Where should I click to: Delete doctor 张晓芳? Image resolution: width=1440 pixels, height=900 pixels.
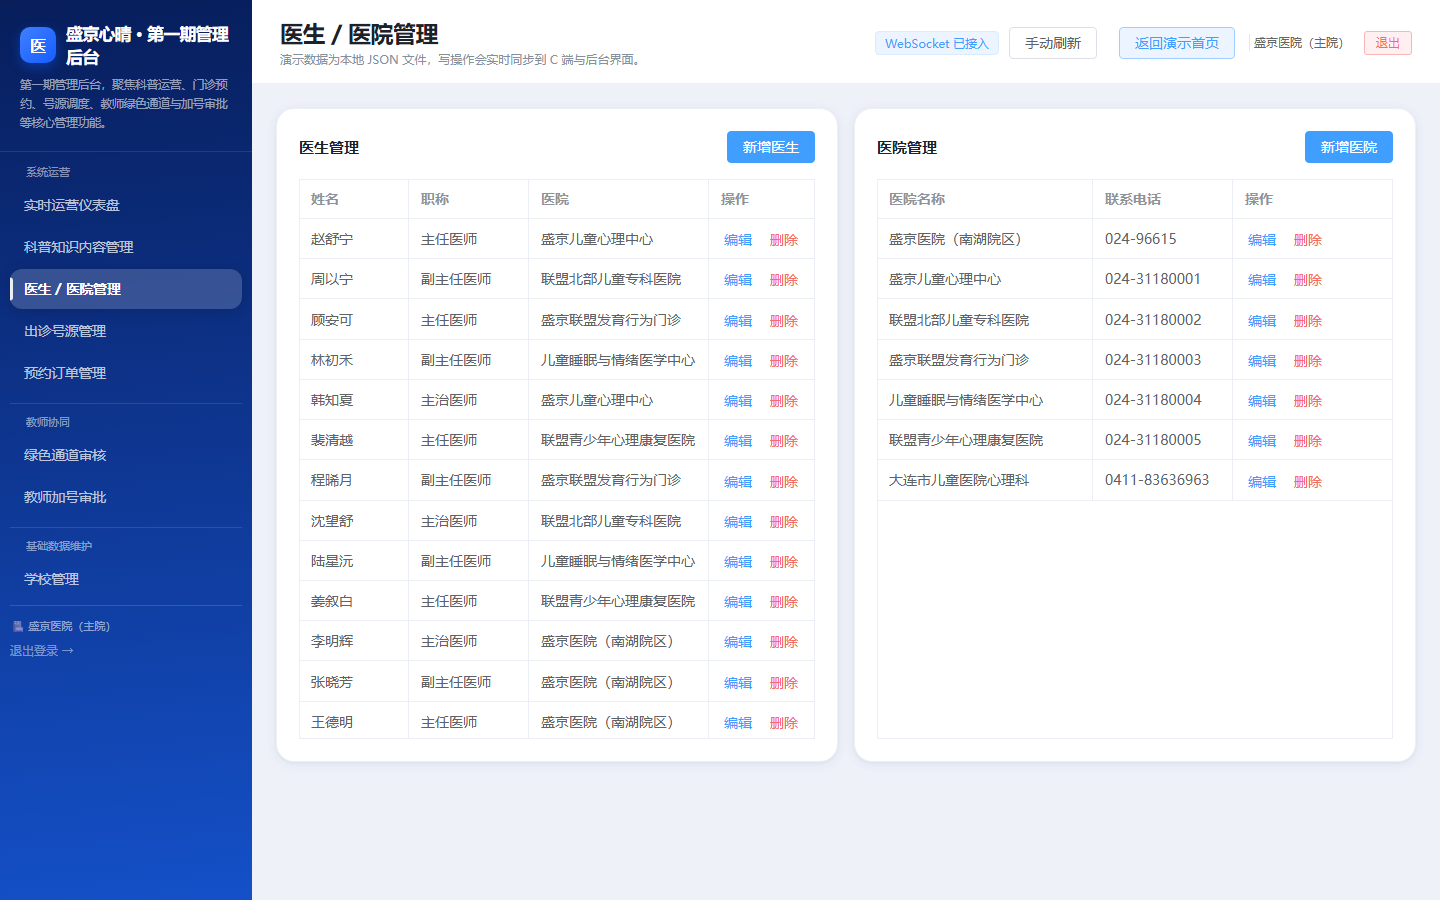point(784,683)
